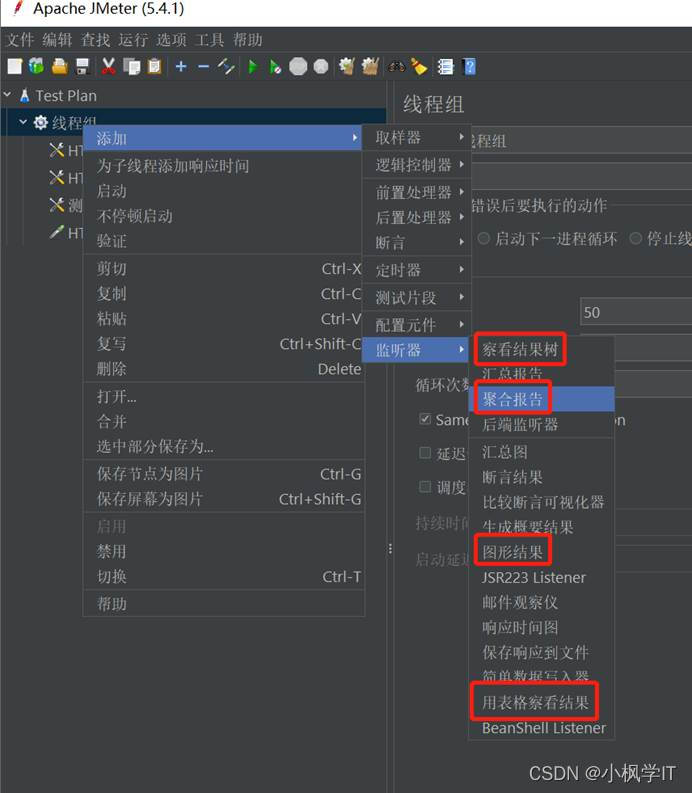Click the thread count field showing 50

click(636, 312)
